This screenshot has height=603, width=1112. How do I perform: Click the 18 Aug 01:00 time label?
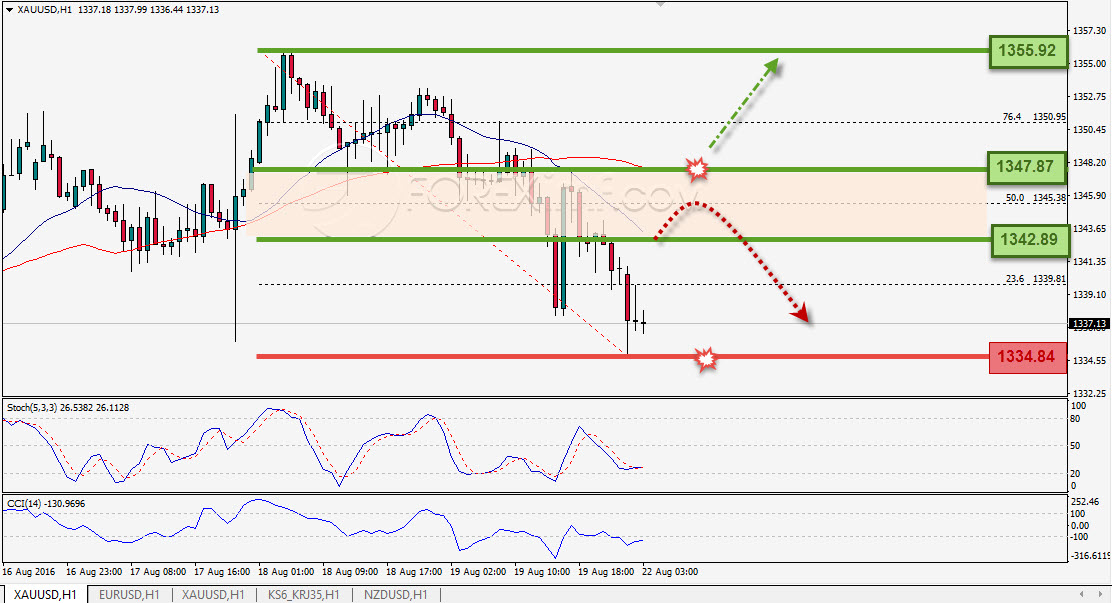tap(286, 572)
